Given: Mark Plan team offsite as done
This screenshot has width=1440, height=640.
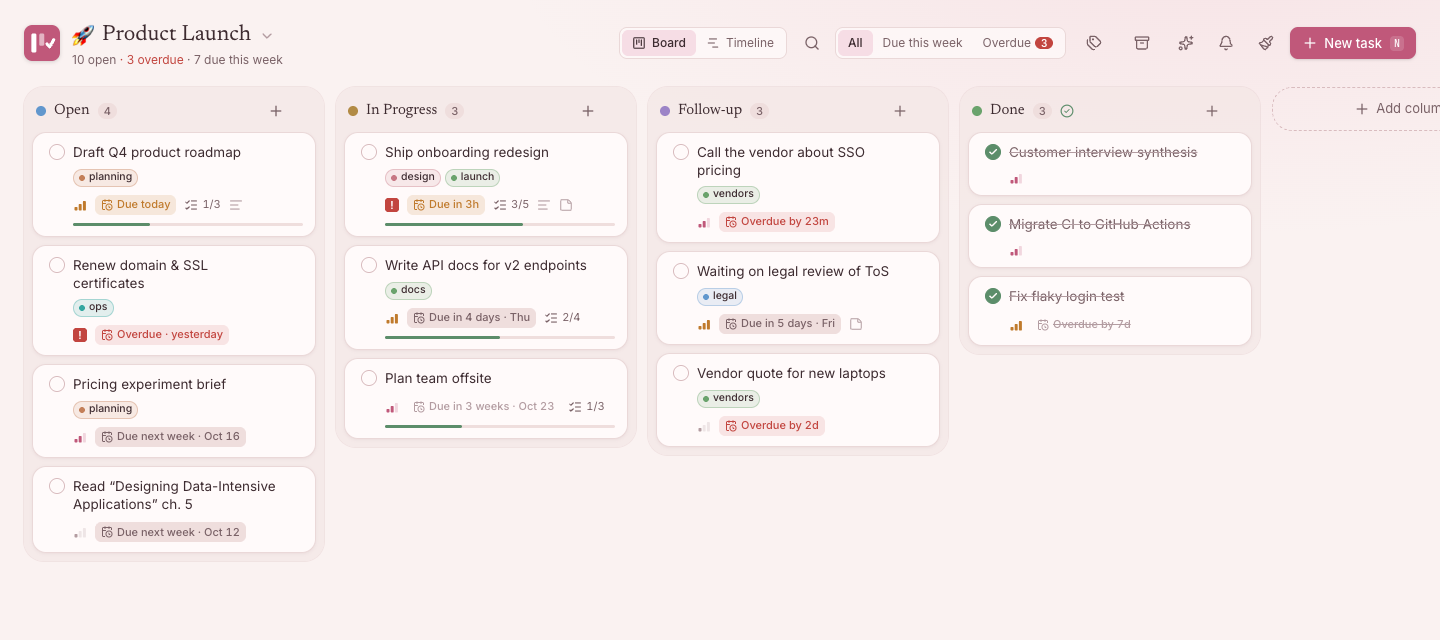Looking at the screenshot, I should click(369, 378).
